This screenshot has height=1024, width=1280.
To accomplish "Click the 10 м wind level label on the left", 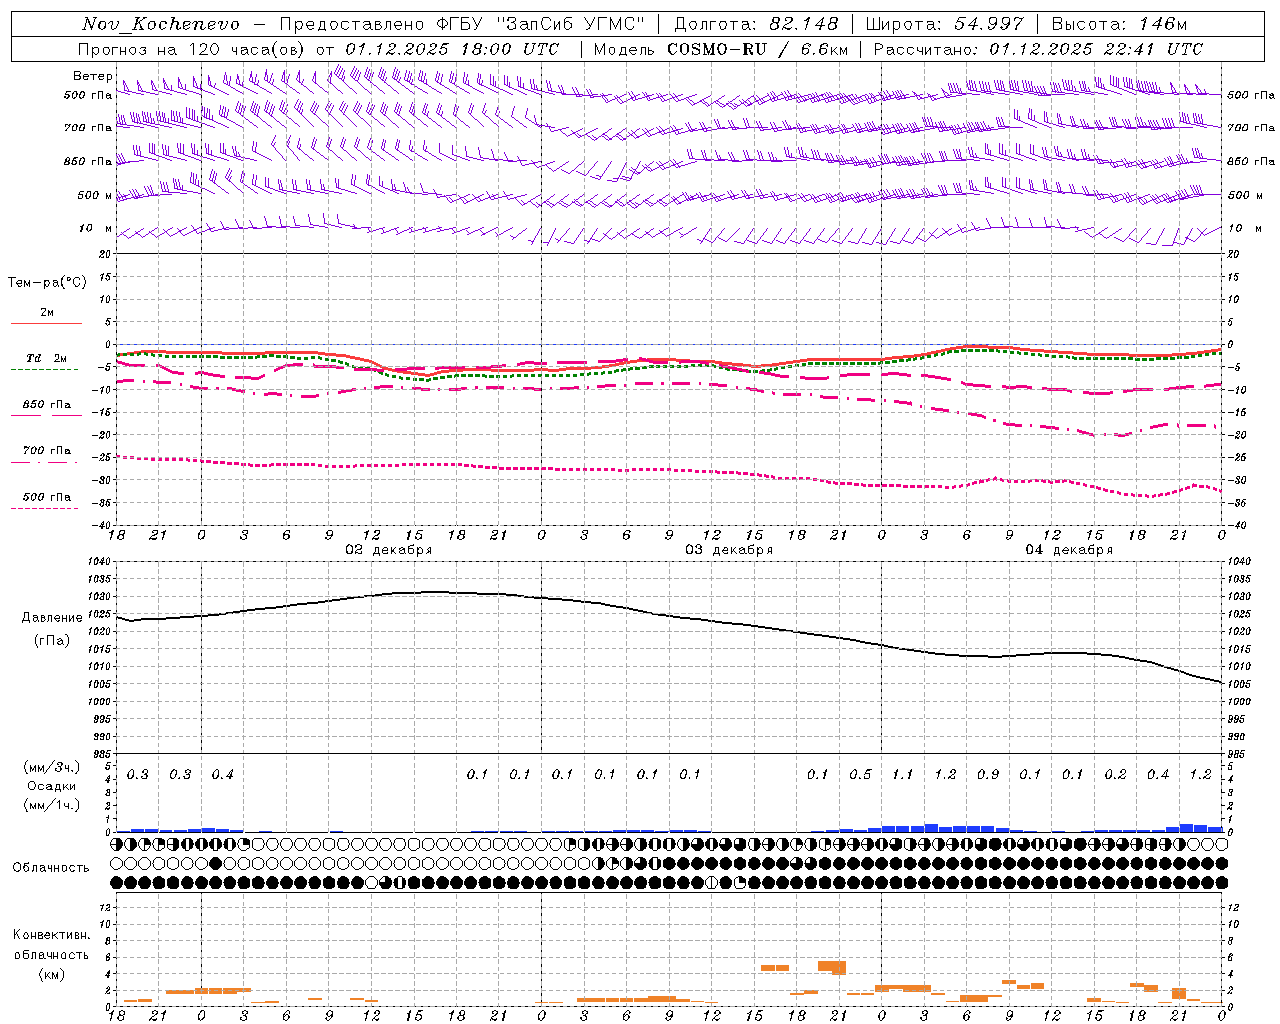I will [95, 229].
